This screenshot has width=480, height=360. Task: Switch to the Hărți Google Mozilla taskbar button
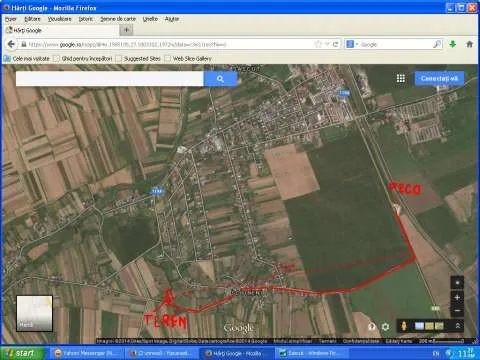(237, 353)
